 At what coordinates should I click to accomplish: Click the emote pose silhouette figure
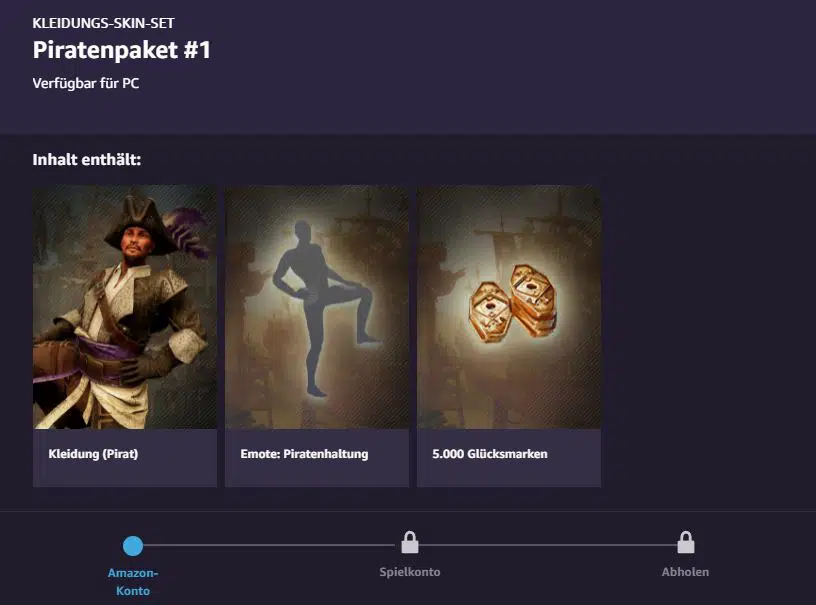323,308
